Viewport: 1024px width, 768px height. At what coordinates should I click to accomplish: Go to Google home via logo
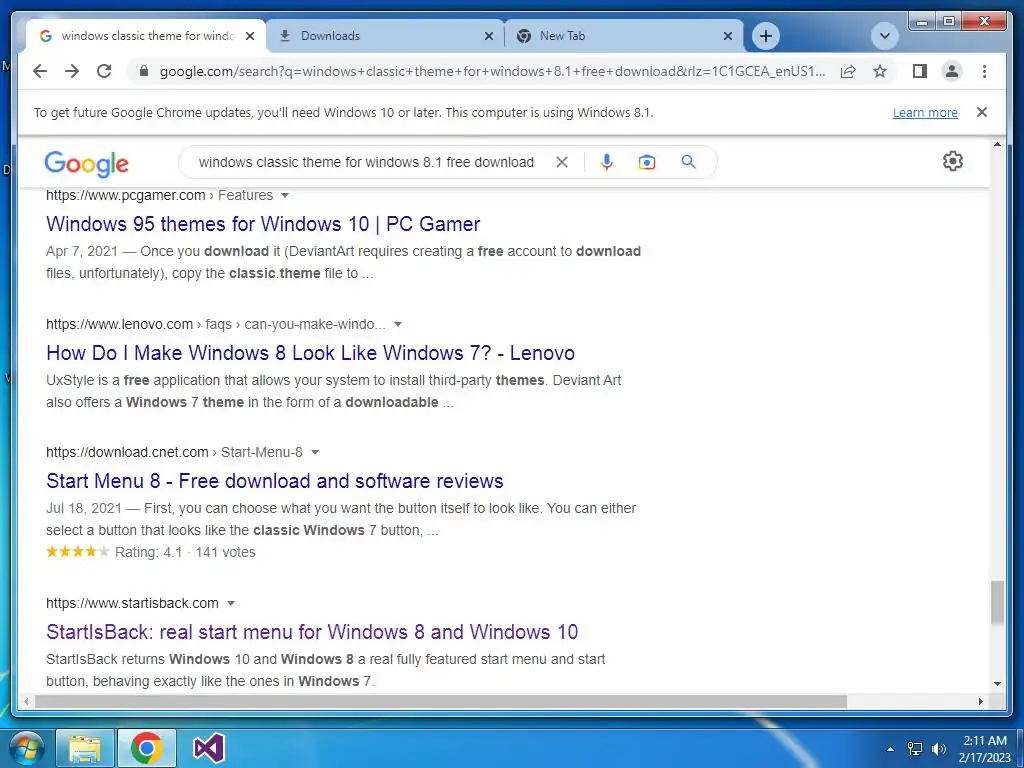click(86, 163)
